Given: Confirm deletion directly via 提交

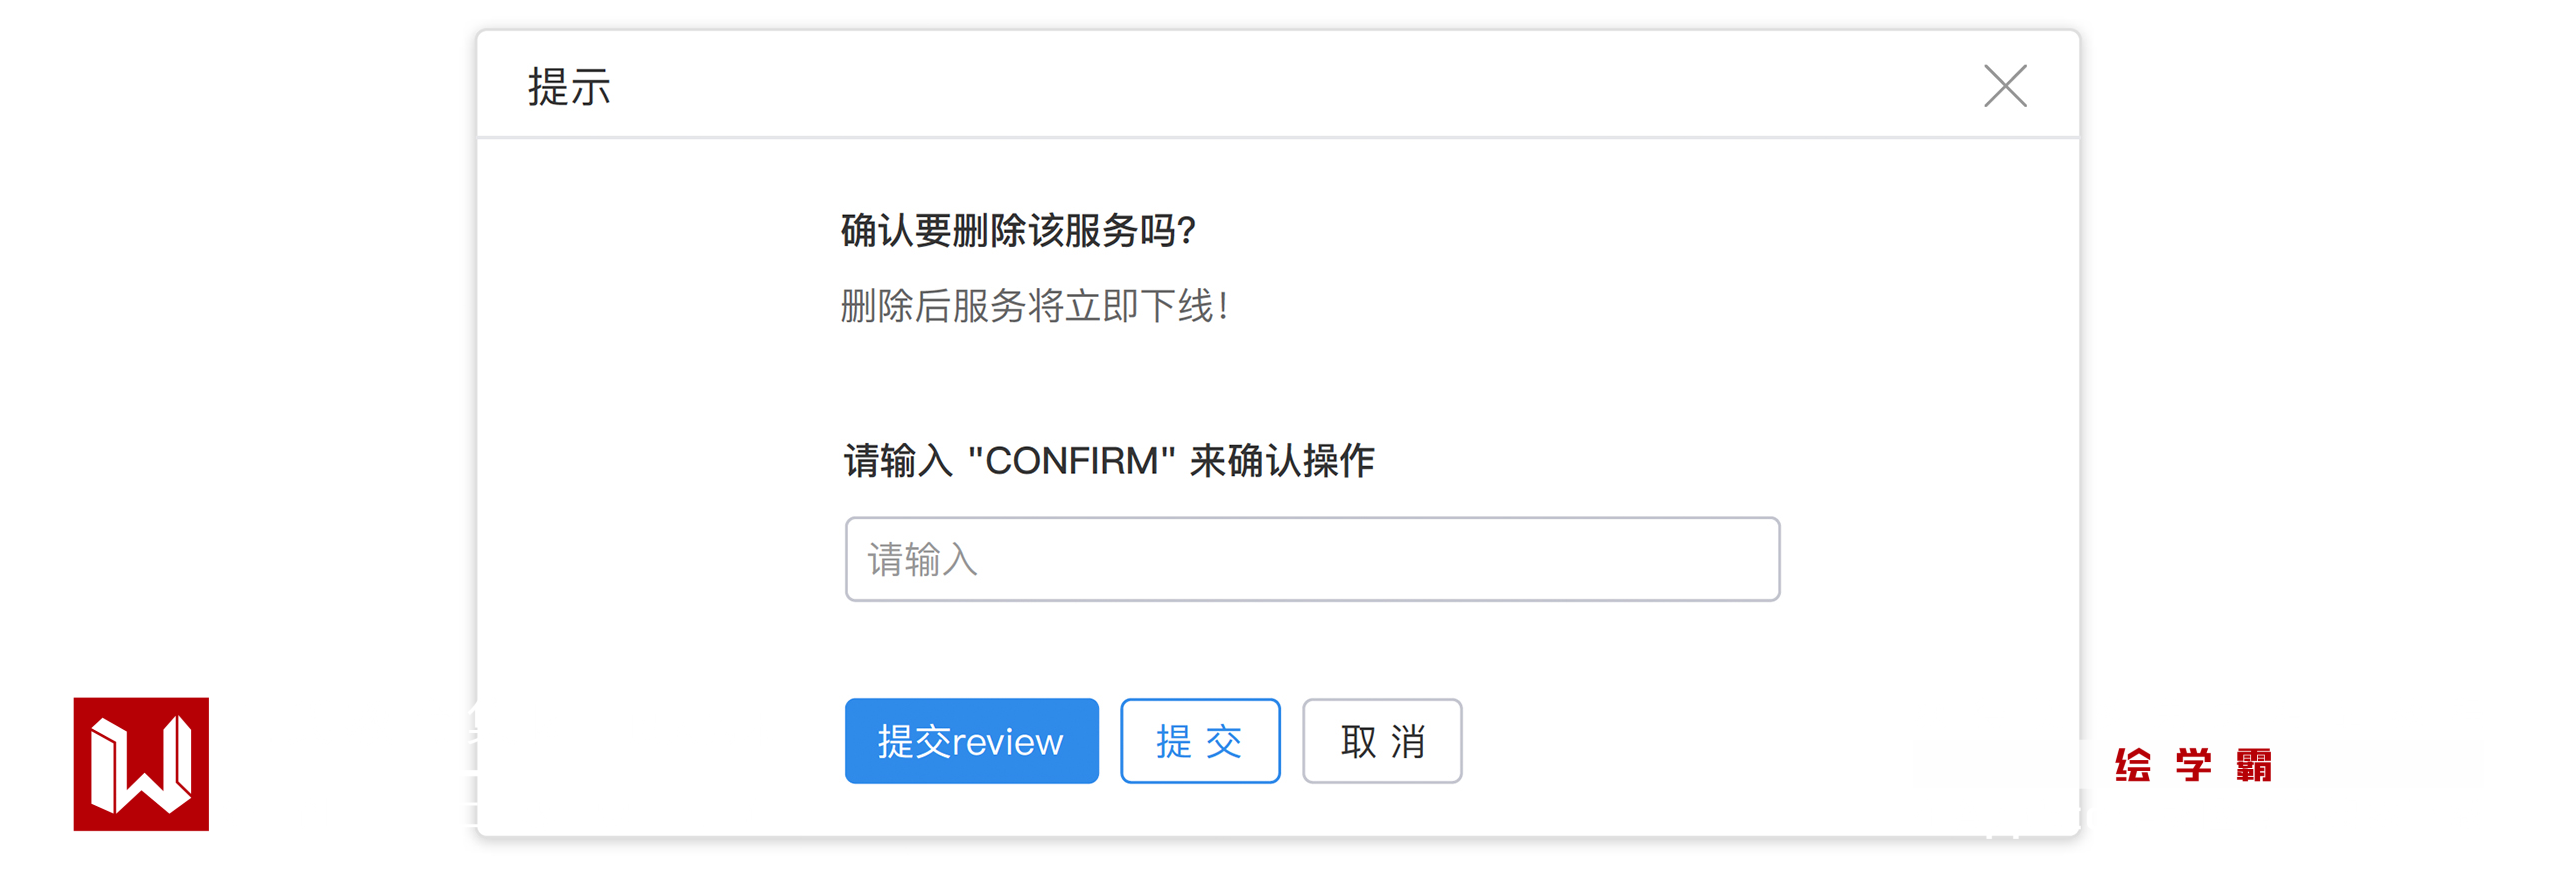Looking at the screenshot, I should (x=1199, y=741).
